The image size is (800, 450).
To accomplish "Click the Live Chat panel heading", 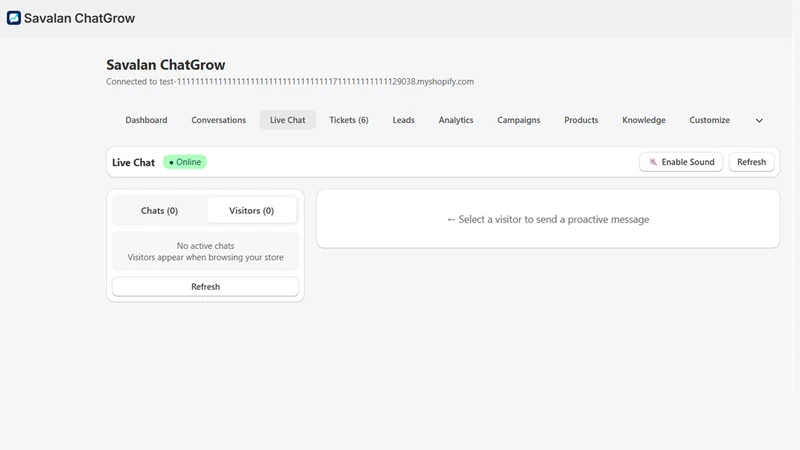I will 133,162.
